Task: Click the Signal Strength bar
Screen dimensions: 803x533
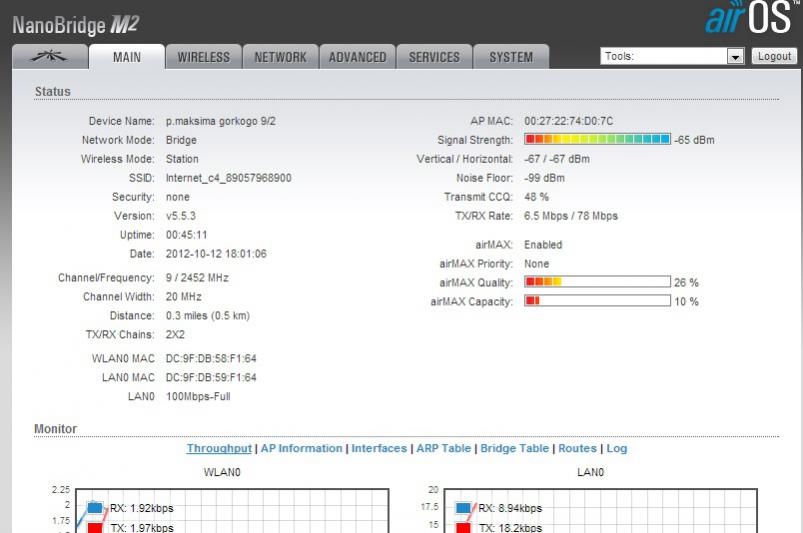Action: 597,140
